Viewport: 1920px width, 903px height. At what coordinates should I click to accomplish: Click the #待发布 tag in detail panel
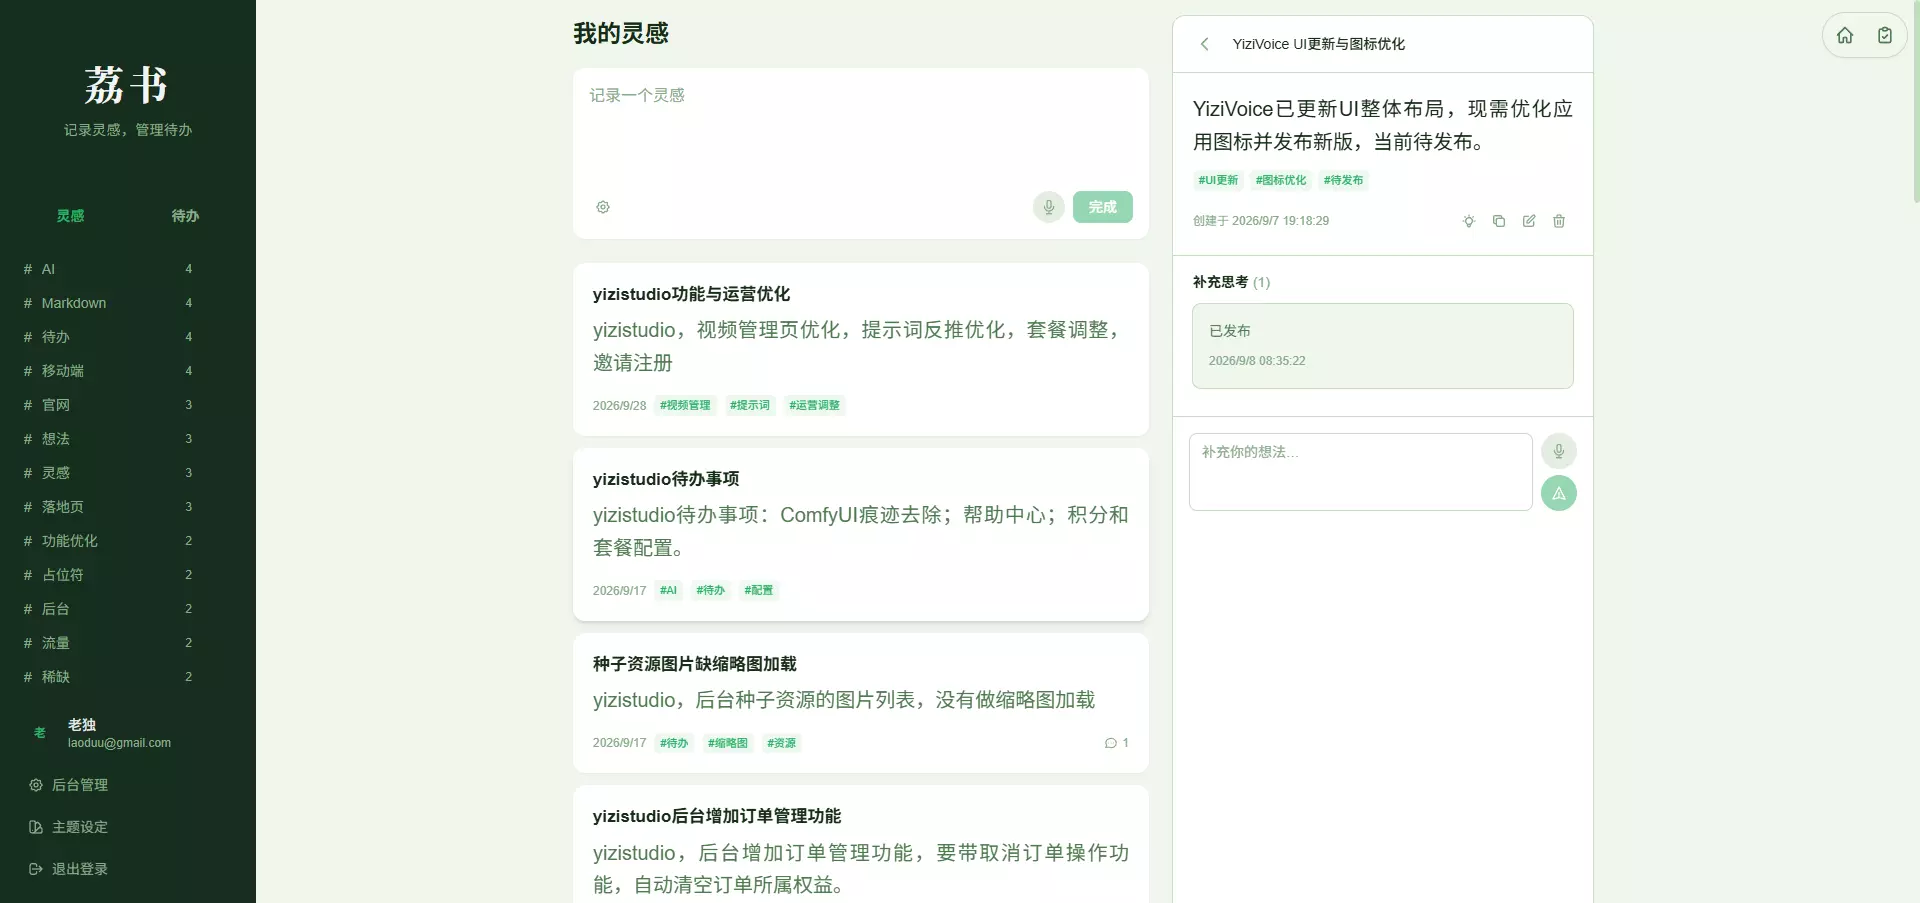click(x=1343, y=180)
